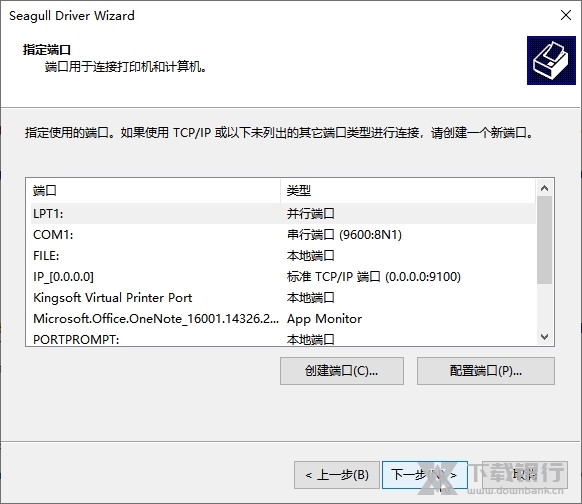
Task: Select the IP_[0.0.0.0] port row
Action: (x=284, y=276)
